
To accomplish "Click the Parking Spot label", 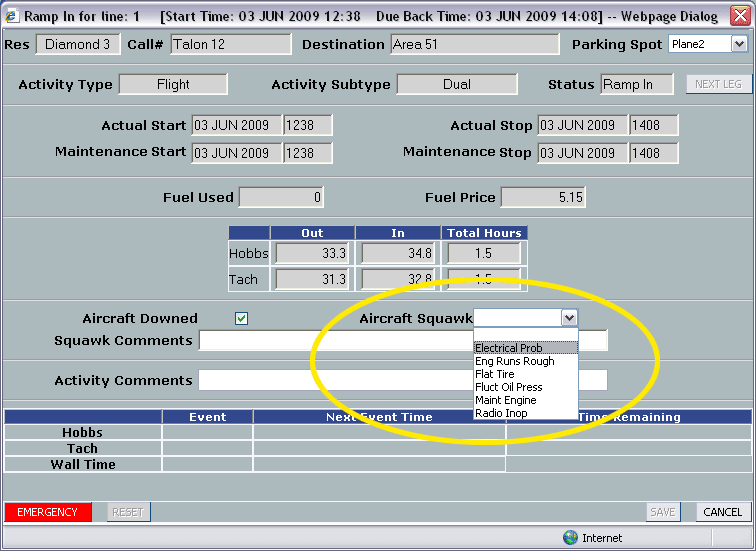I will coord(617,45).
